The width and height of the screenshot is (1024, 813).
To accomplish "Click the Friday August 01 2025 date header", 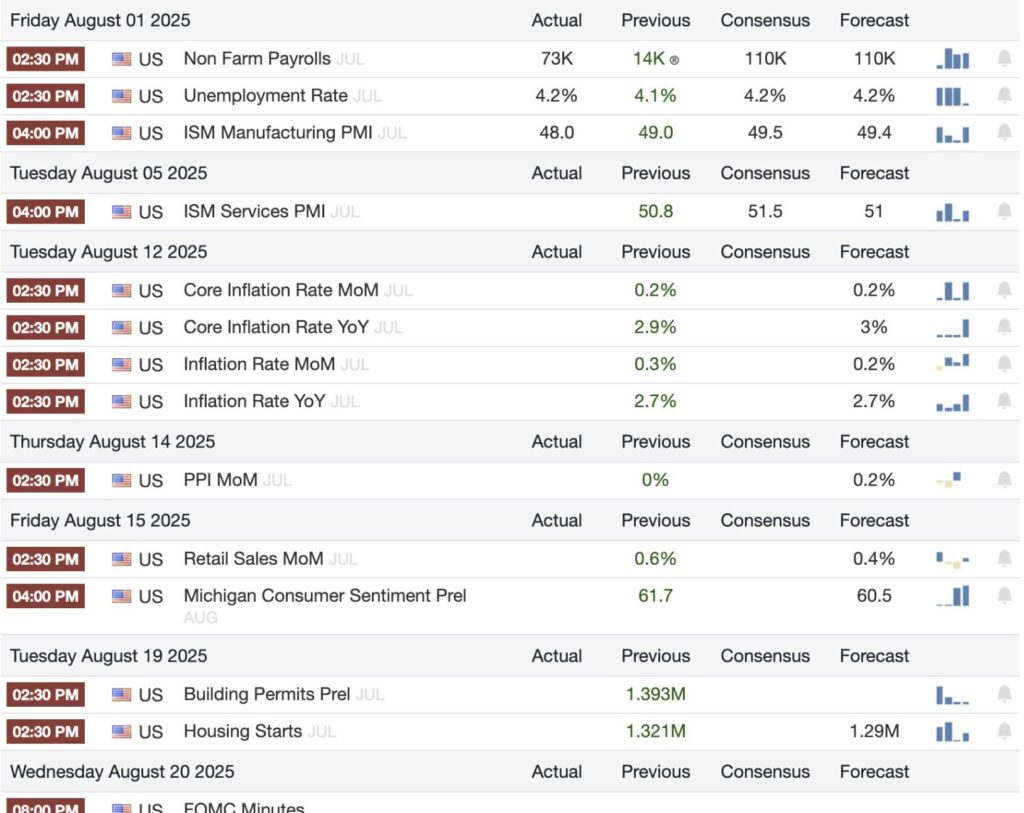I will (x=100, y=20).
